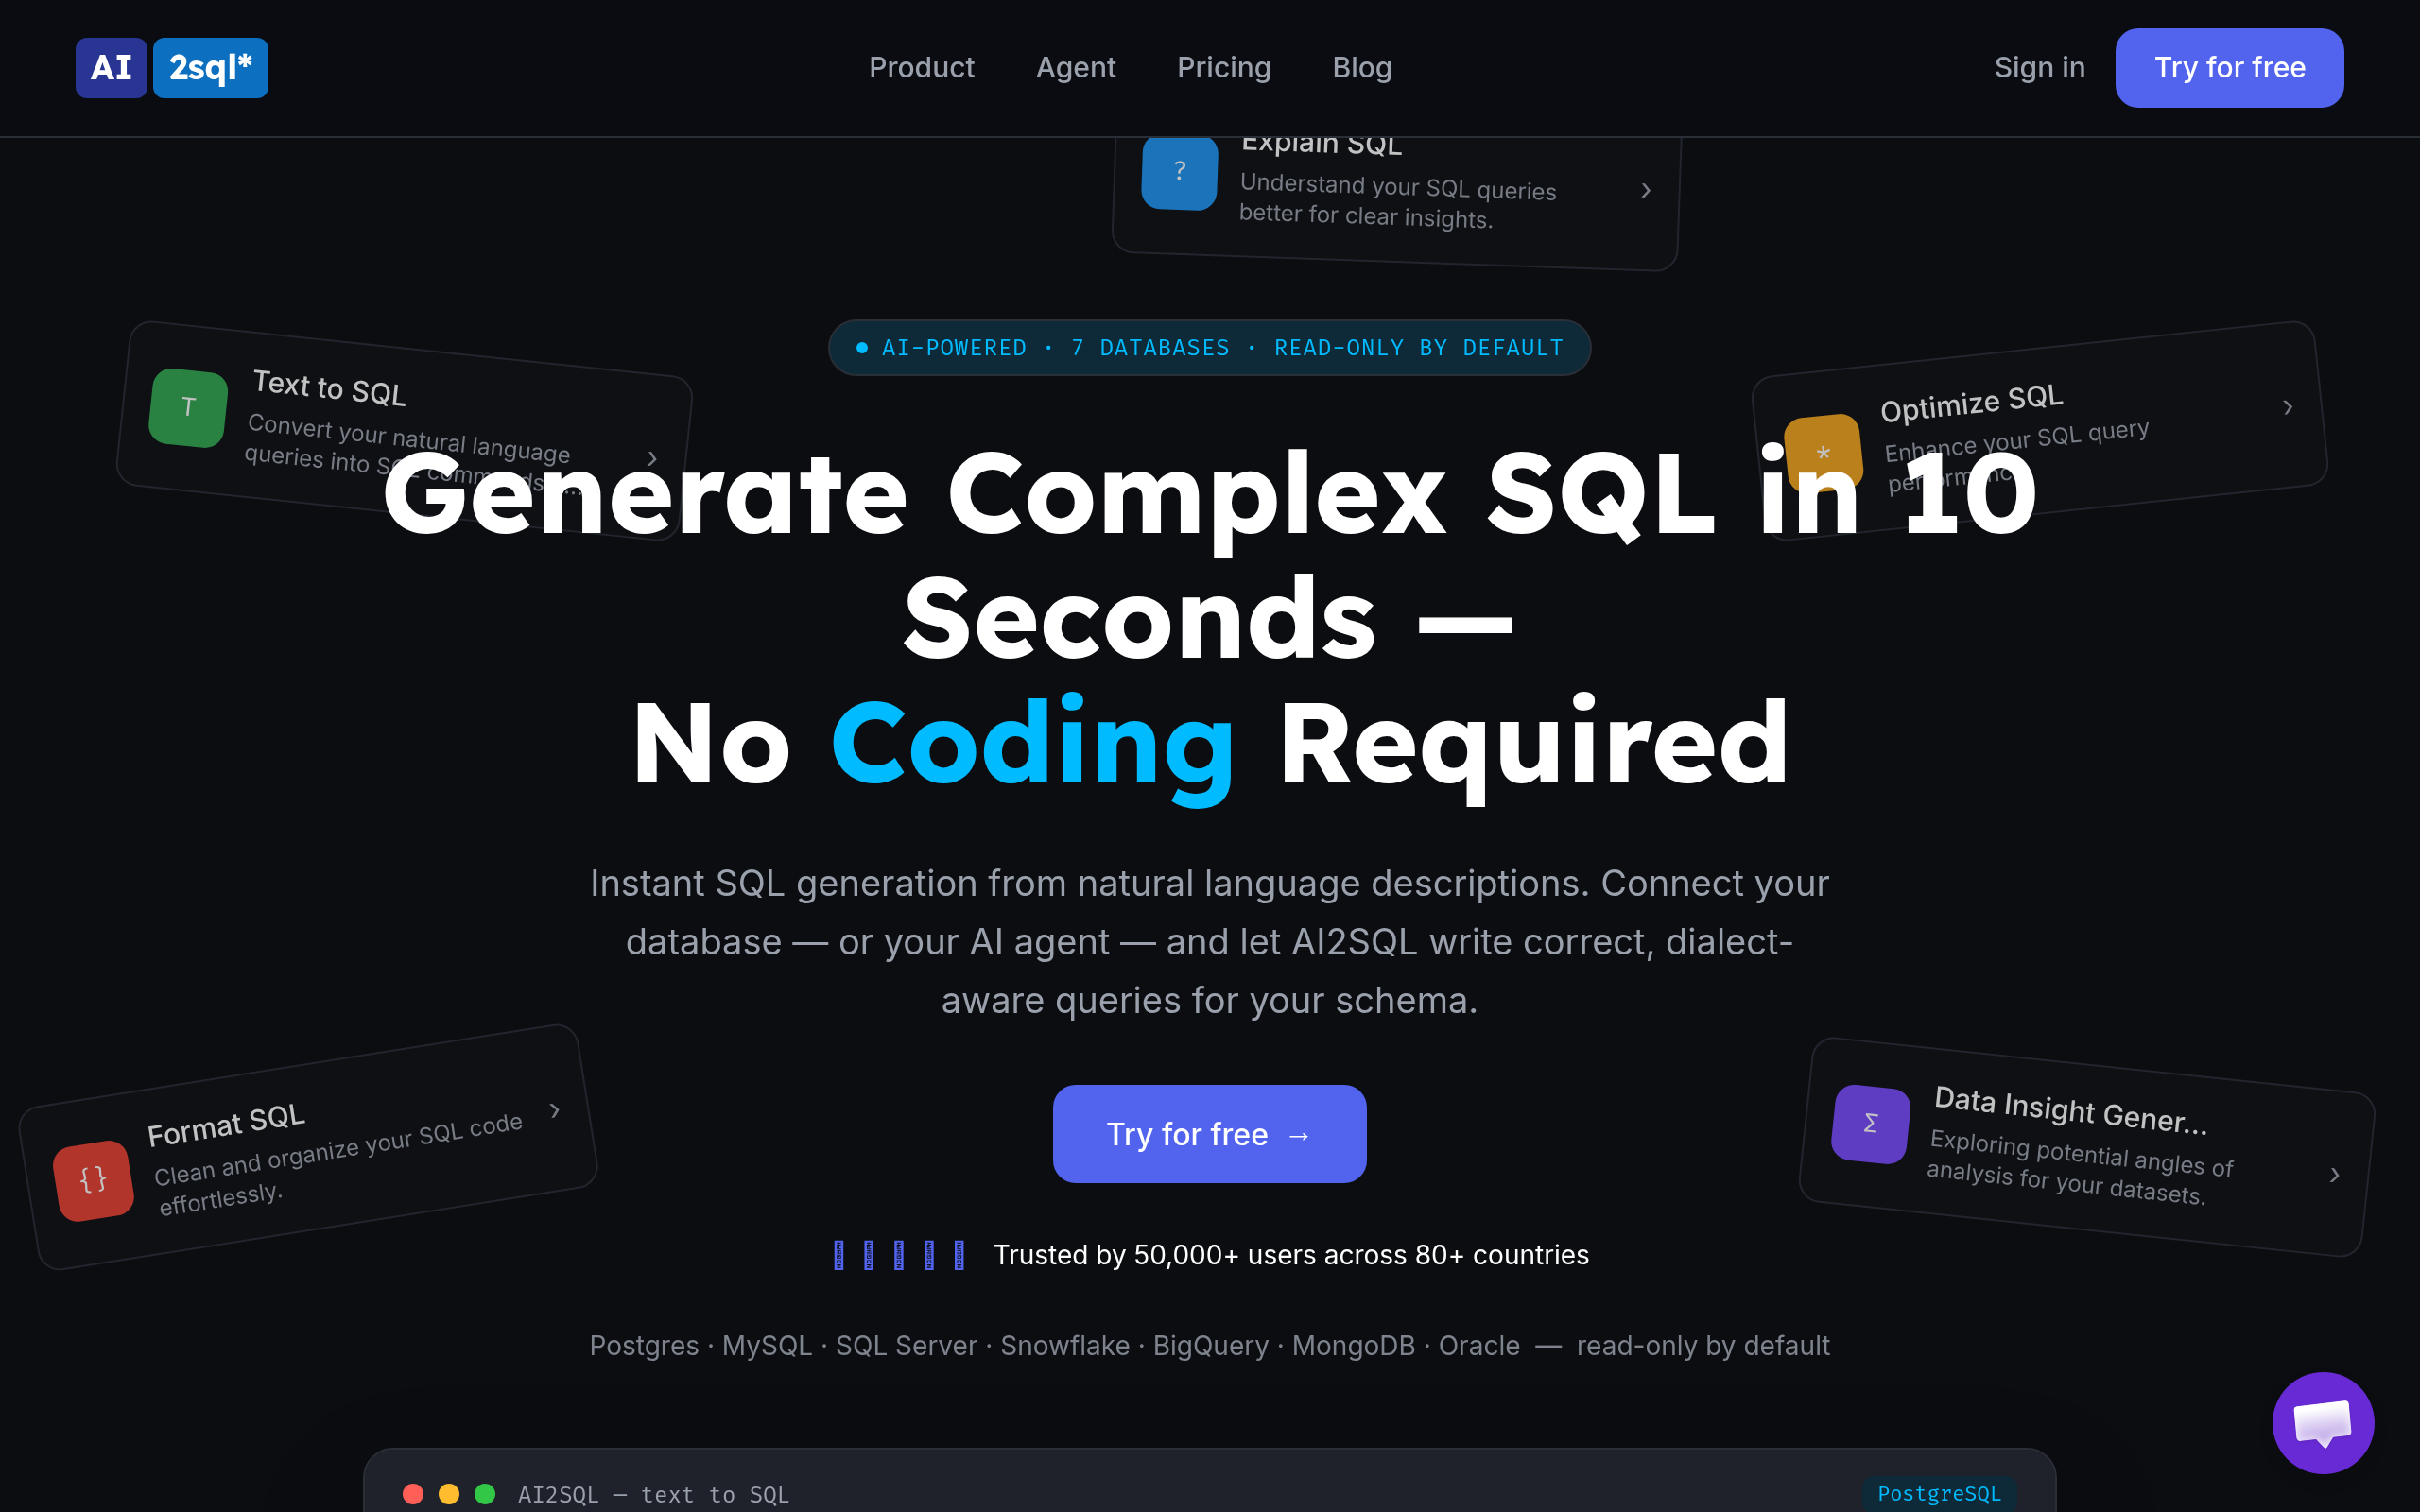Click the 'AI2SQL — text to SQL' terminal title
2420x1512 pixels.
coord(653,1494)
